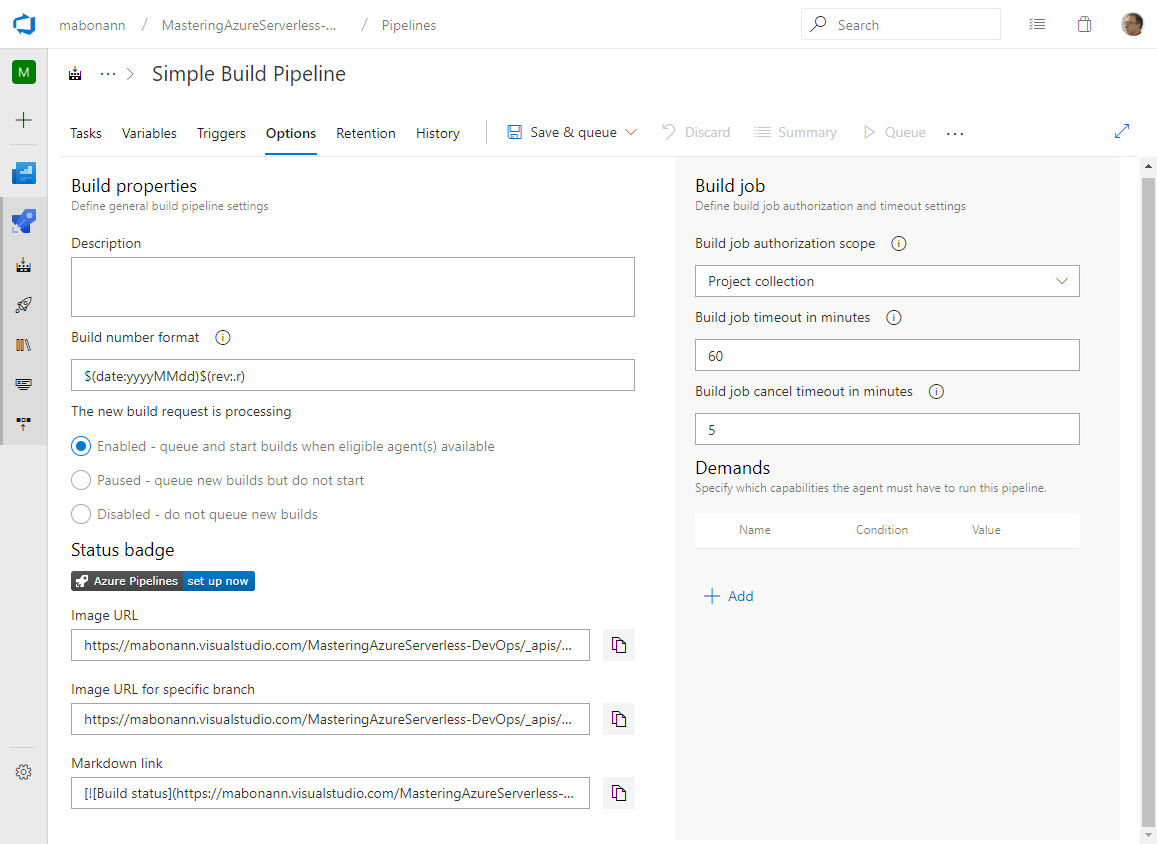Click the build pipeline icon beside breadcrumb
Screen dimensions: 1157x844
point(75,74)
